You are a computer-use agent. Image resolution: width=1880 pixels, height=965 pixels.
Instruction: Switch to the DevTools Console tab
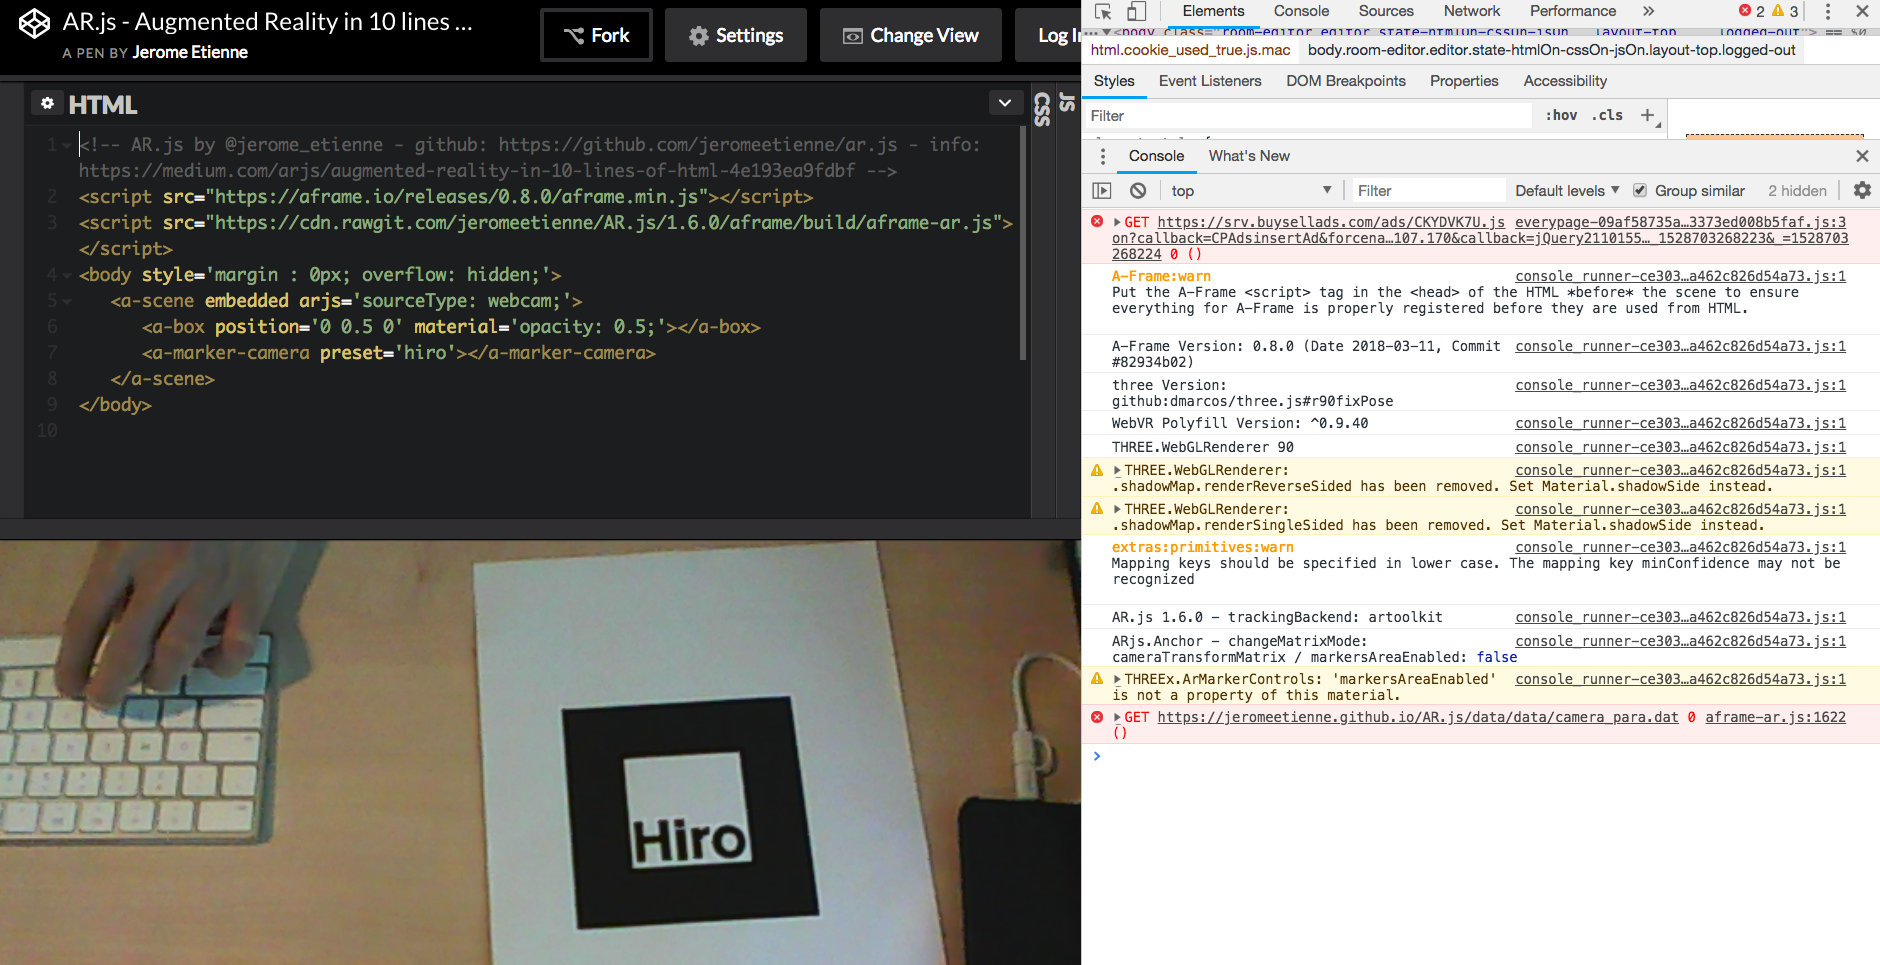tap(1301, 11)
